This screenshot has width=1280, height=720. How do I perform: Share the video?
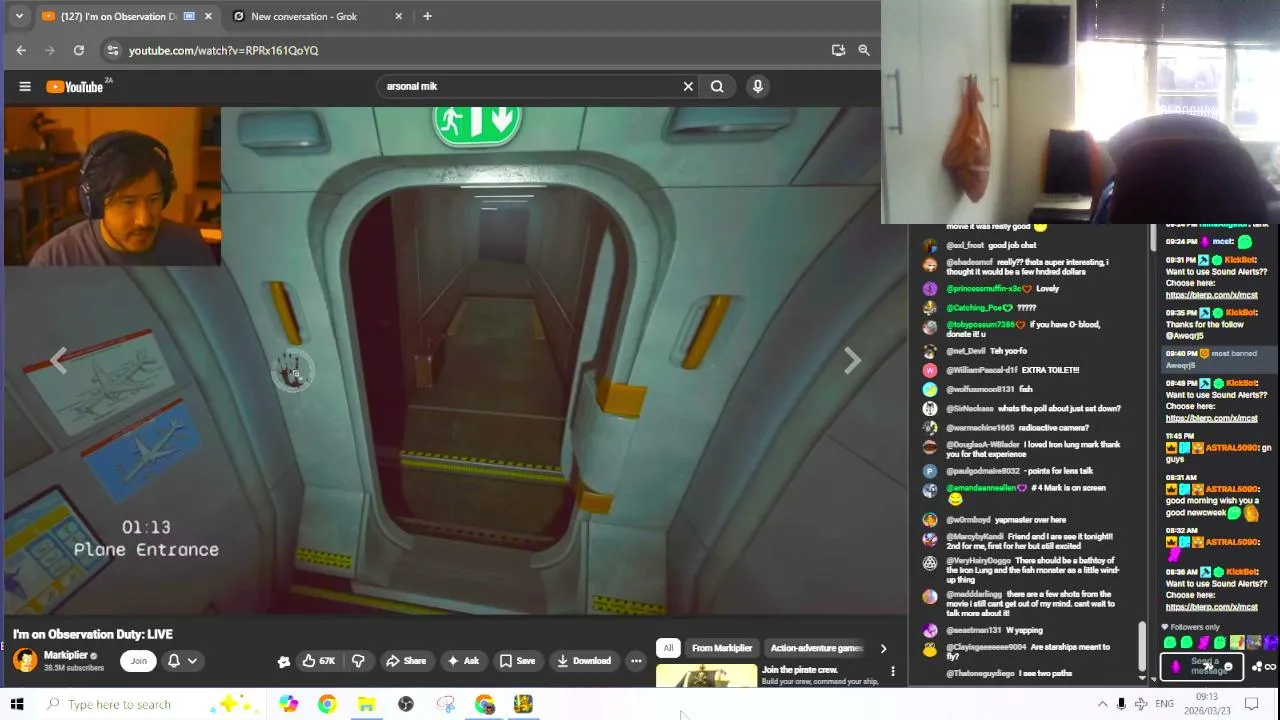coord(406,661)
